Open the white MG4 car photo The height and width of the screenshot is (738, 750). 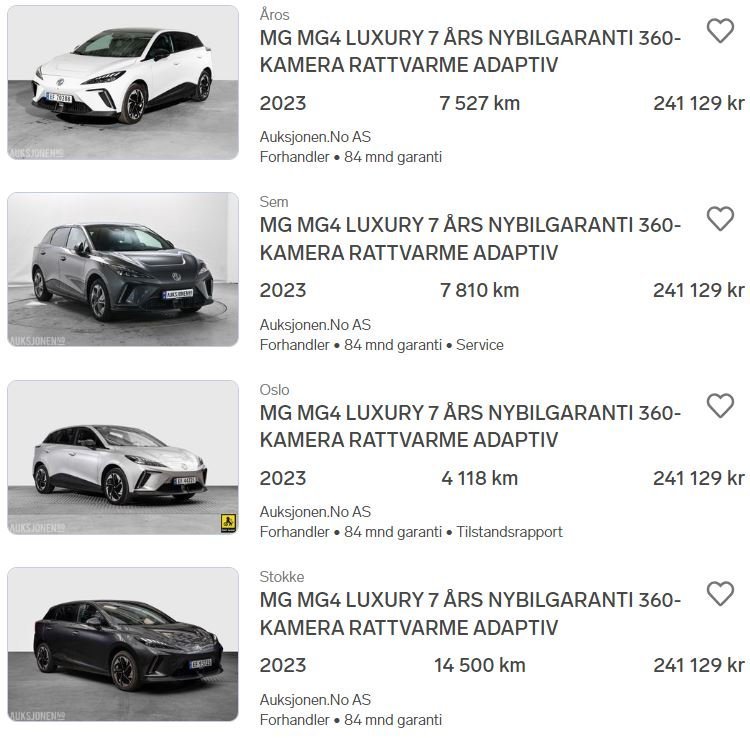123,82
